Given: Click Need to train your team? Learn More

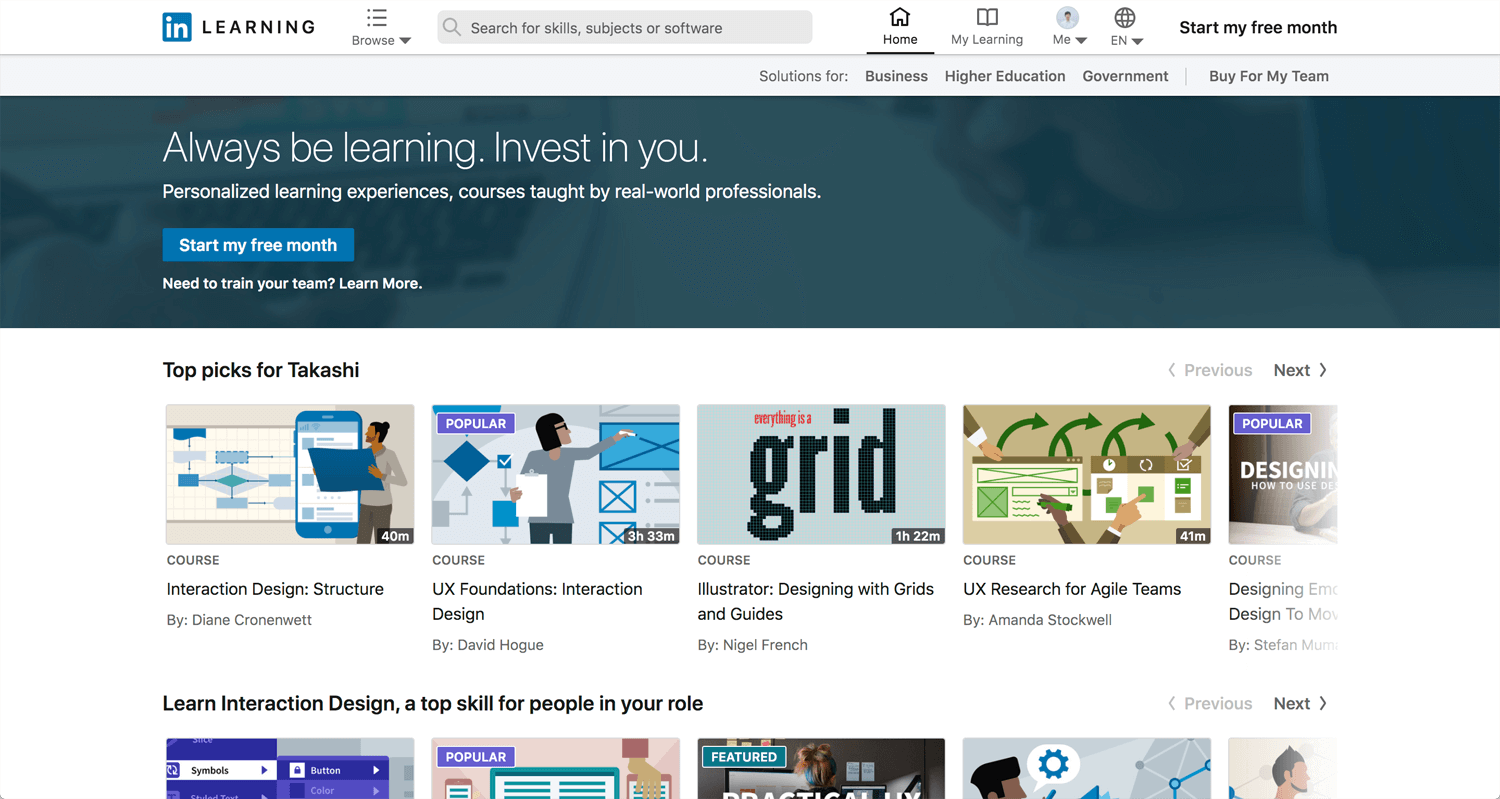Looking at the screenshot, I should pos(292,283).
